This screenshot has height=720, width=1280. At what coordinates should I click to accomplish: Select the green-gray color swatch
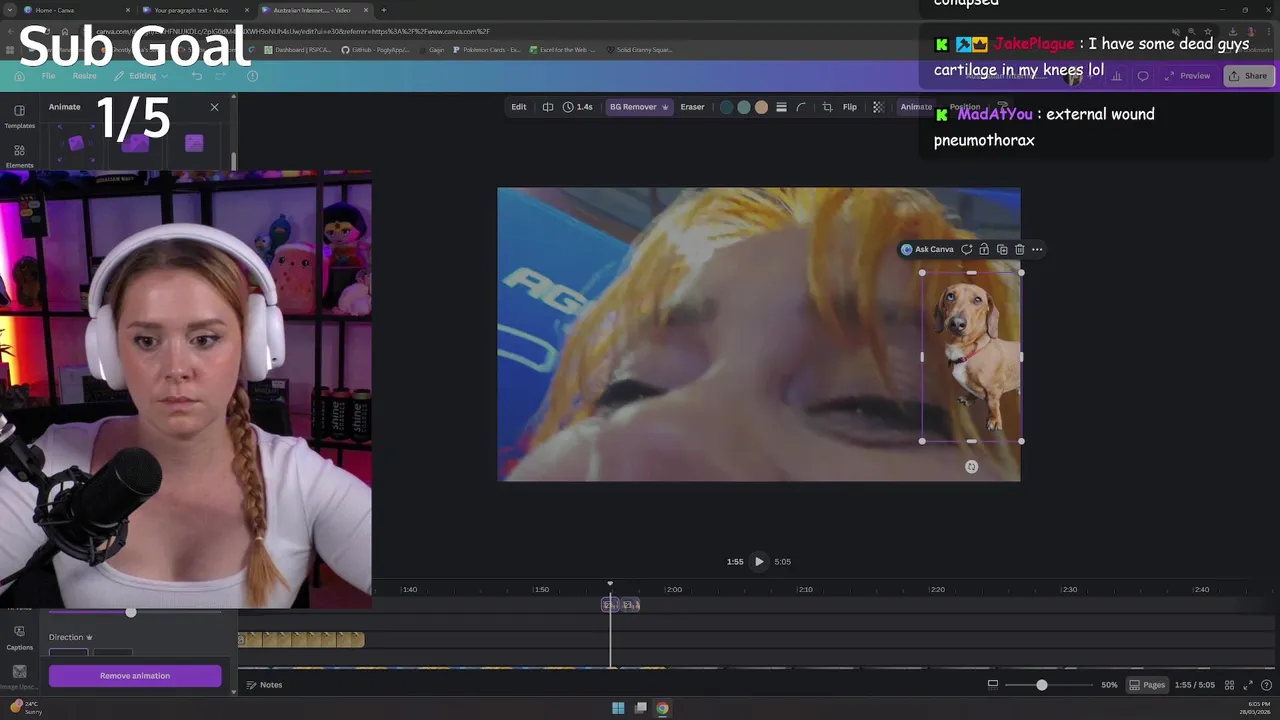click(743, 107)
